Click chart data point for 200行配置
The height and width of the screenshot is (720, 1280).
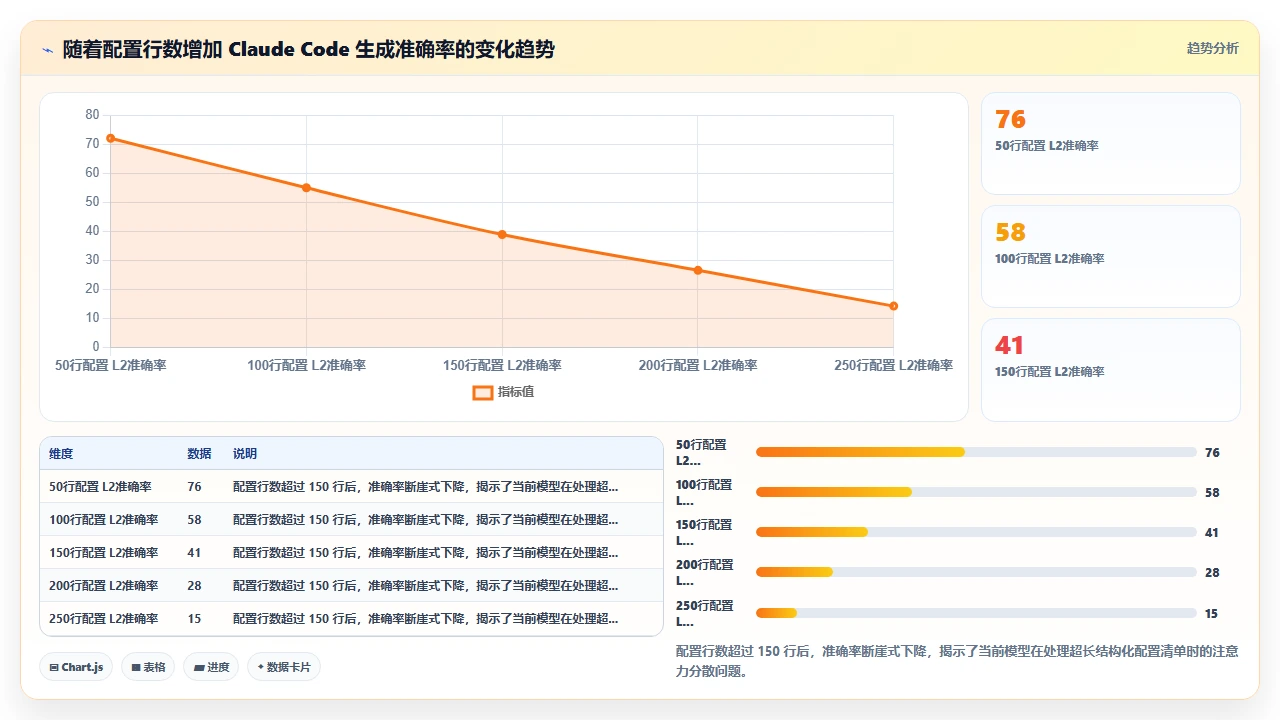point(698,270)
